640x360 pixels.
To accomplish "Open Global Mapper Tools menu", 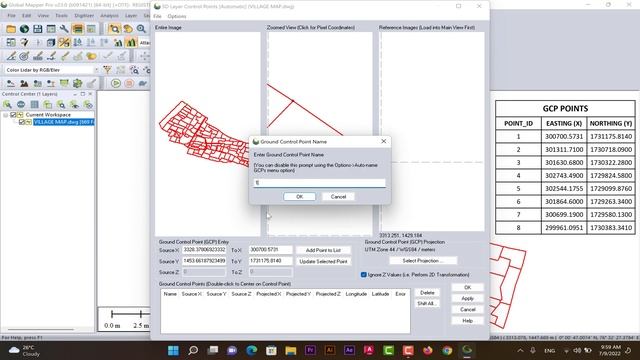I will 61,16.
